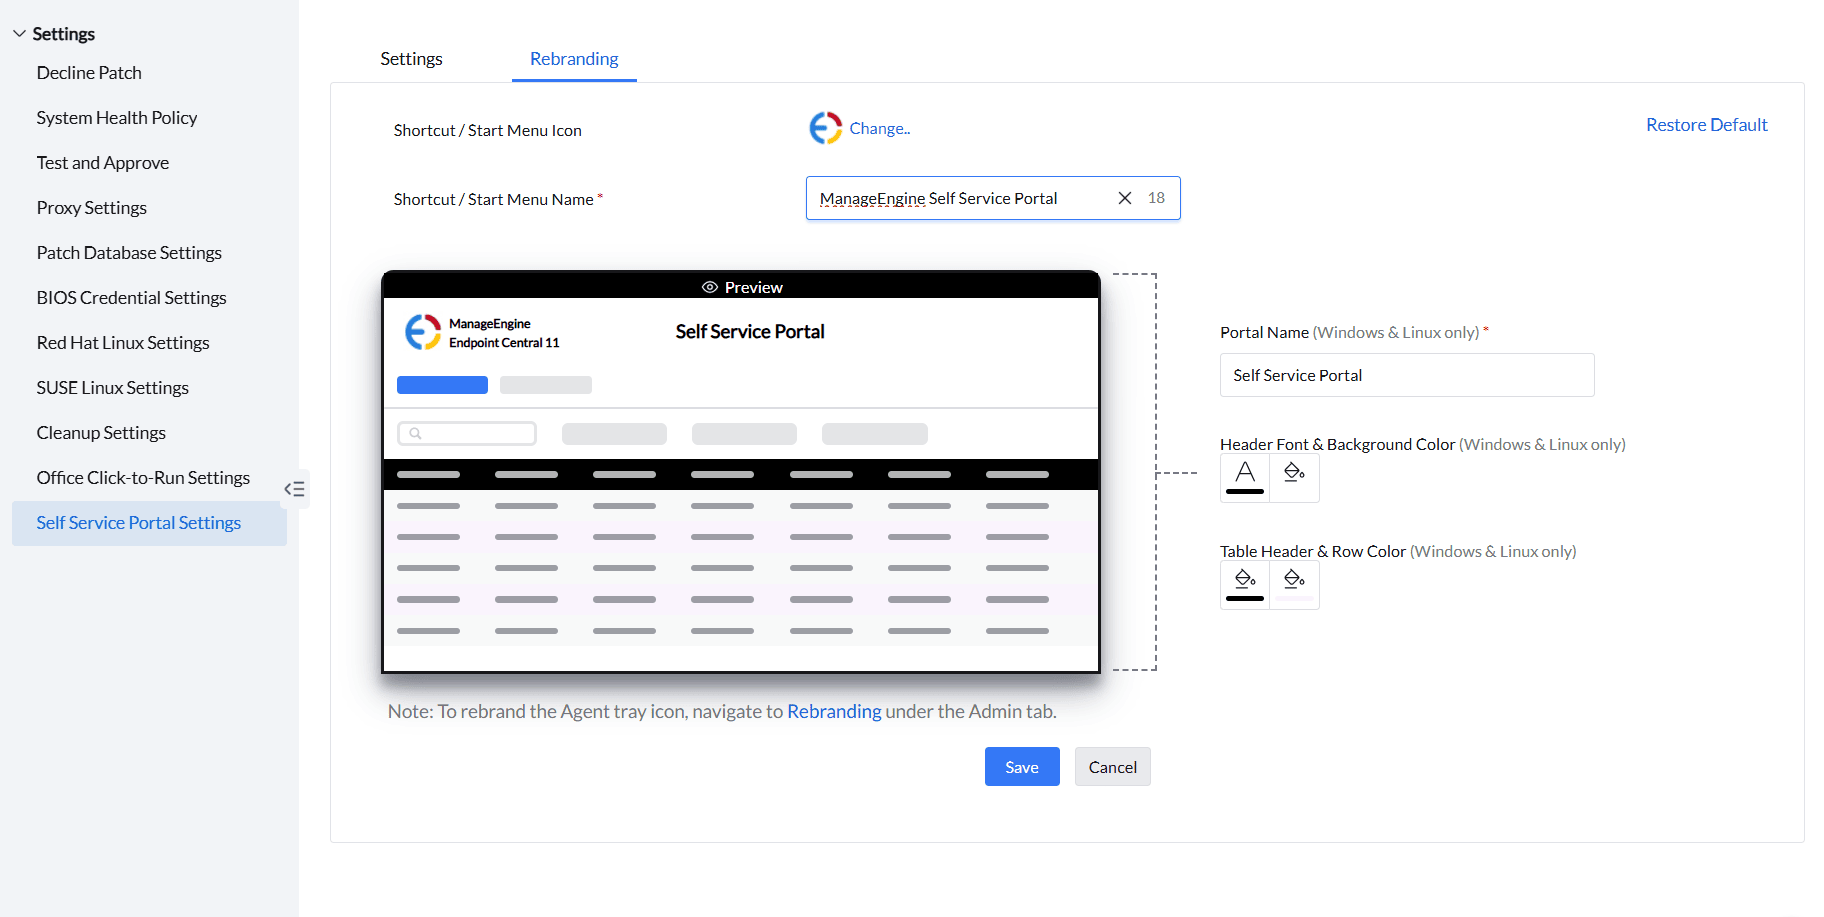This screenshot has height=917, width=1824.
Task: Open Proxy Settings
Action: pos(92,208)
